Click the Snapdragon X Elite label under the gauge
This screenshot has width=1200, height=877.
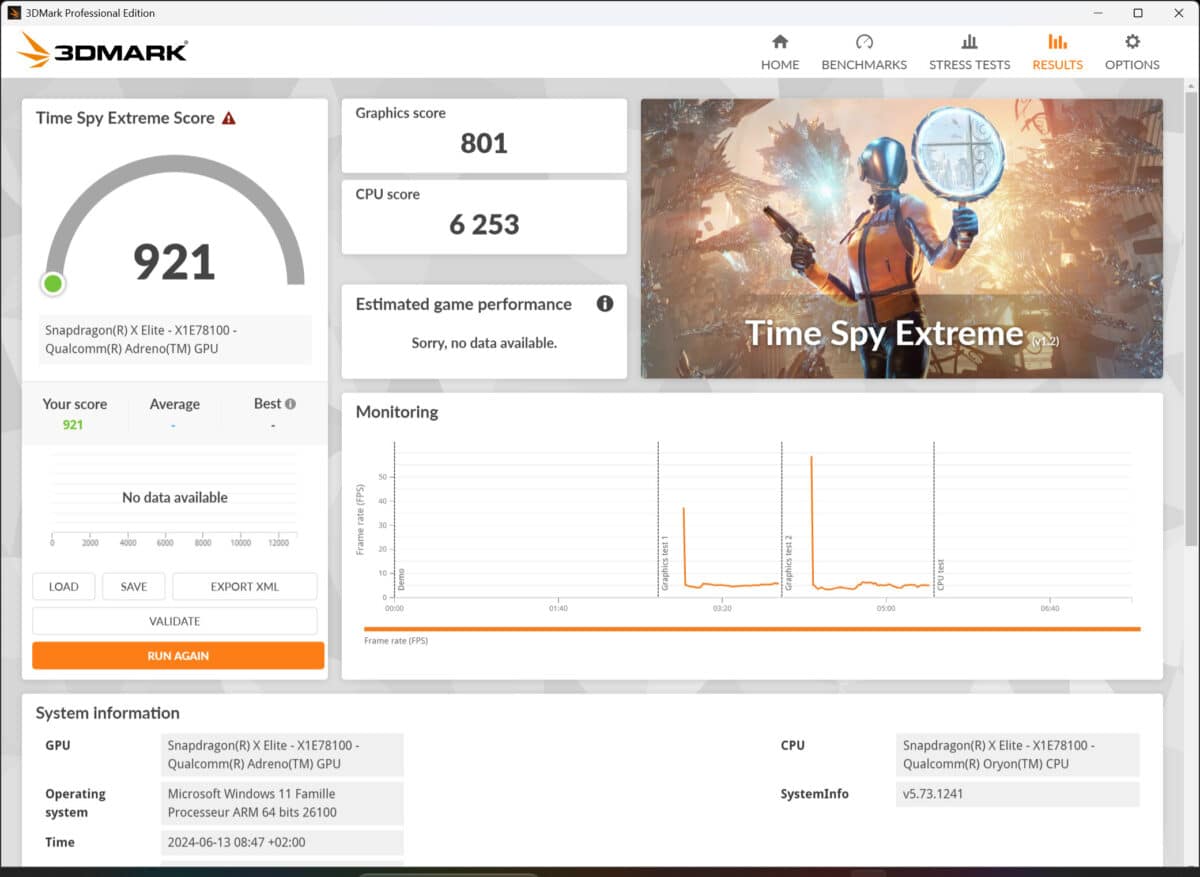point(175,340)
